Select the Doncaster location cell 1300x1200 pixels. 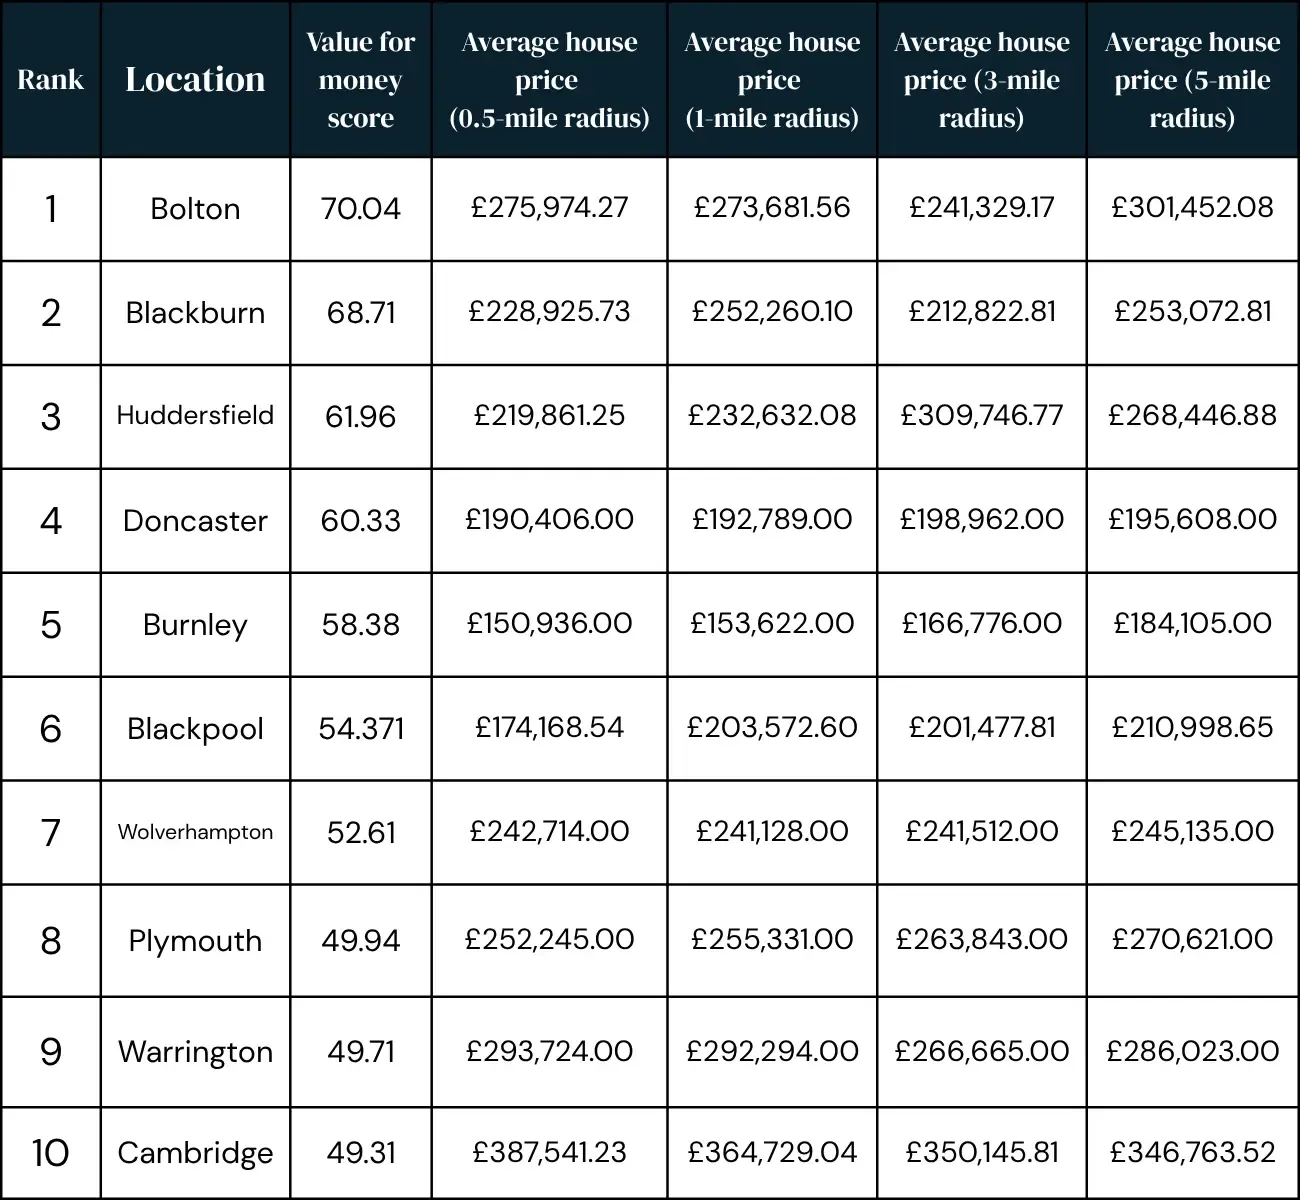pyautogui.click(x=195, y=521)
